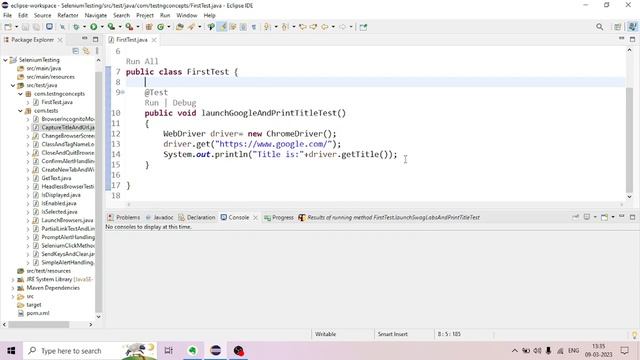Switch to the Problems tab

(x=124, y=218)
